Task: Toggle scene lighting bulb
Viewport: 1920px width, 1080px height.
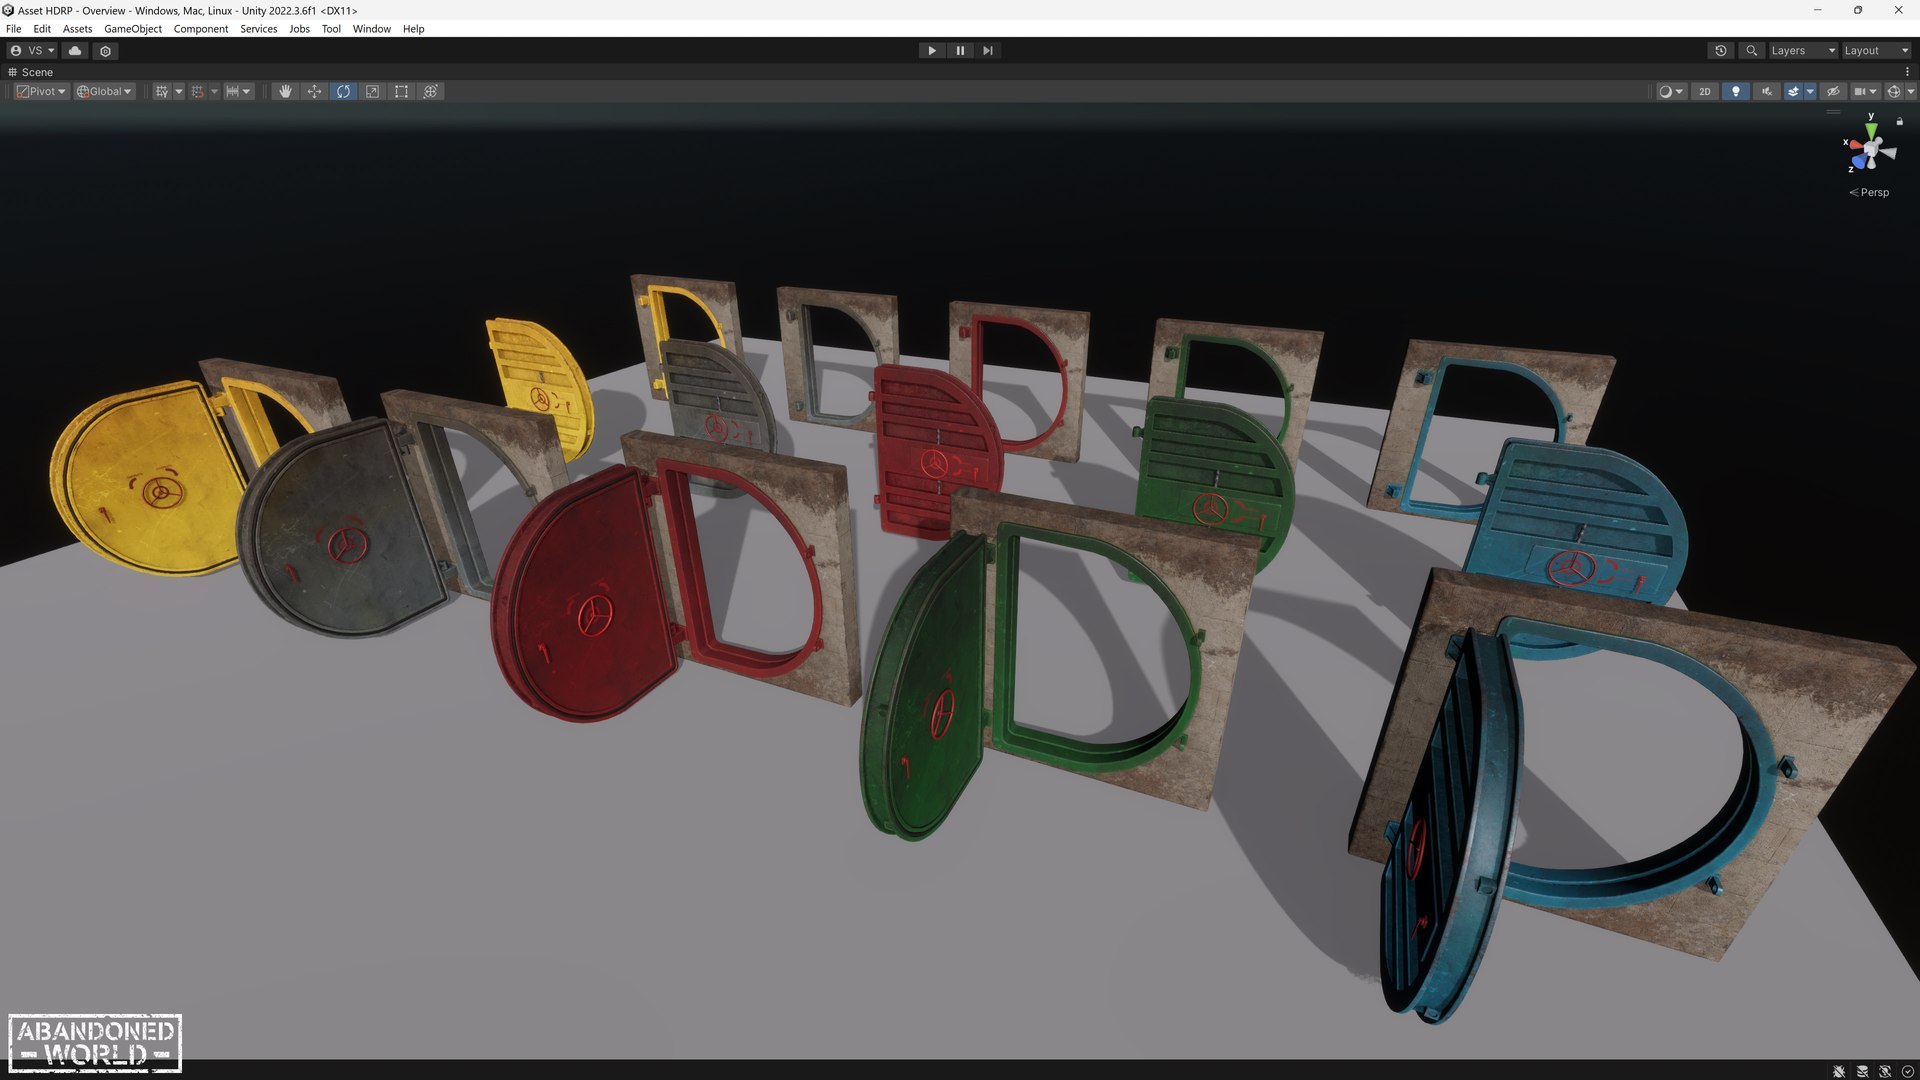Action: 1736,91
